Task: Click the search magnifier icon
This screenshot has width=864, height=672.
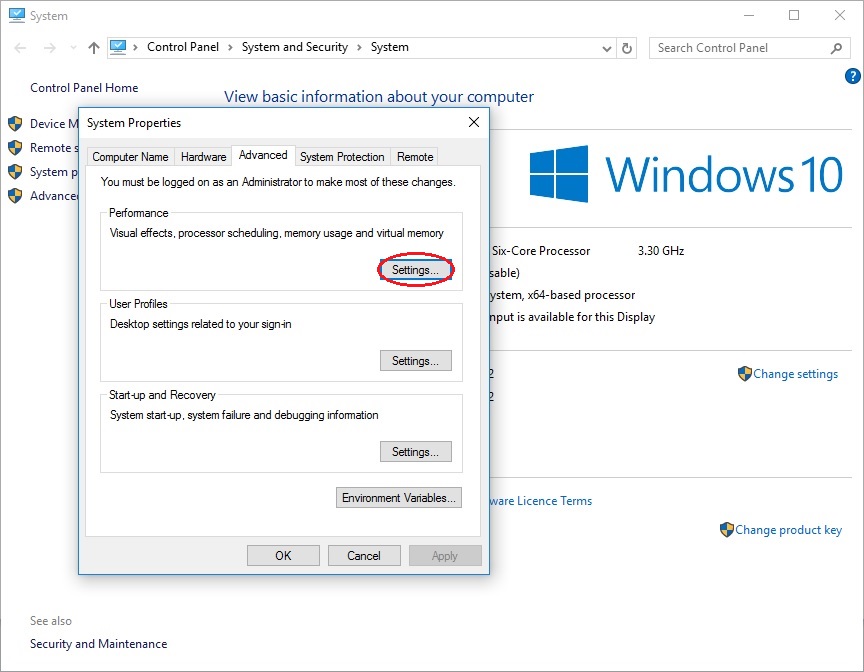Action: pos(836,48)
